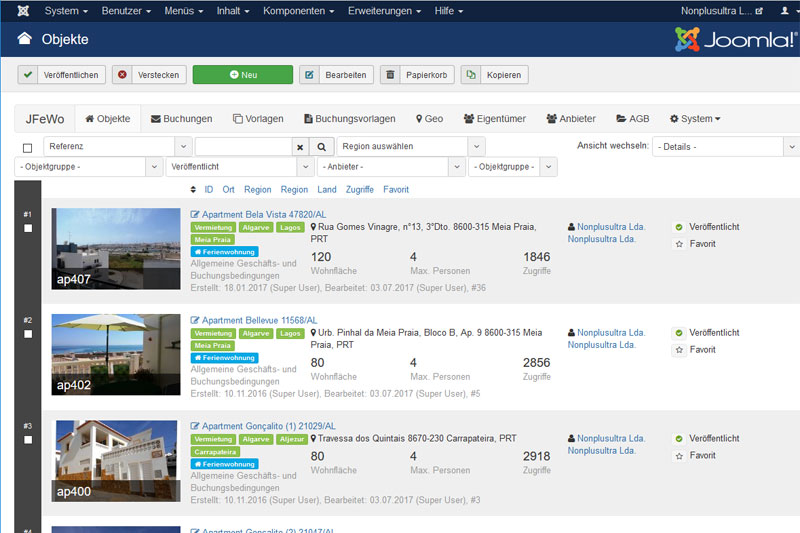Open the ap407 apartment thumbnail
The height and width of the screenshot is (533, 800).
(x=116, y=248)
